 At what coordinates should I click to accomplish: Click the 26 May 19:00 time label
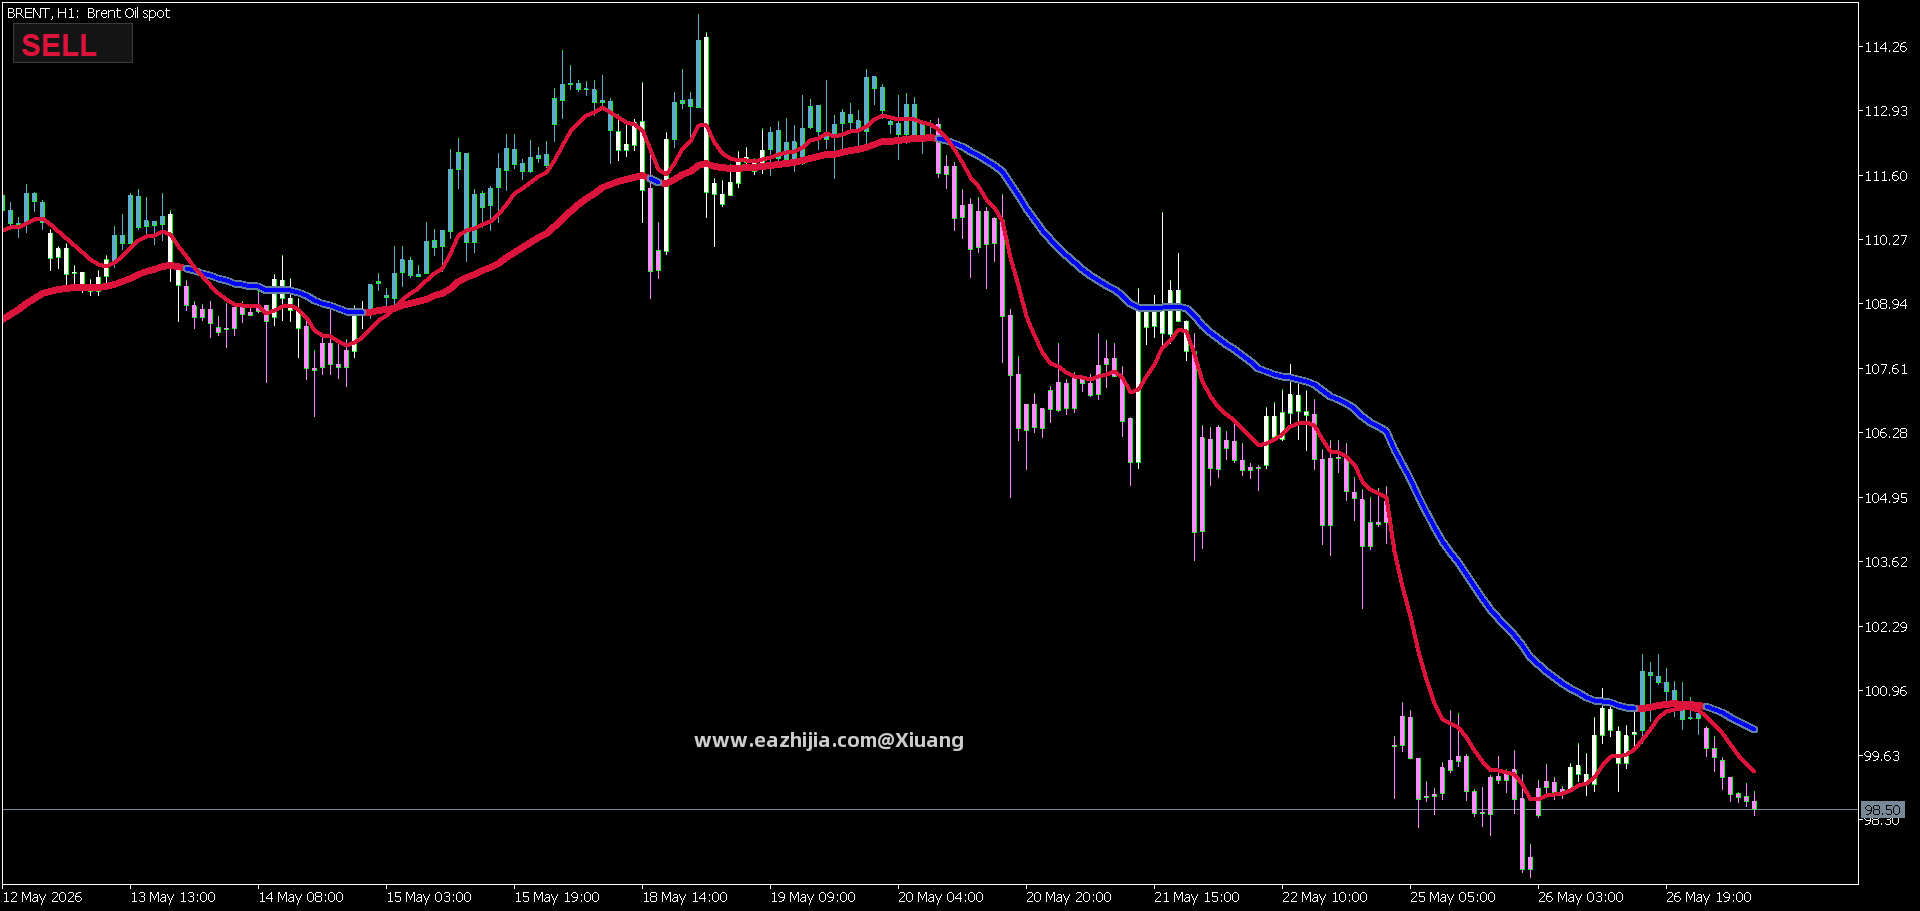tap(1709, 897)
